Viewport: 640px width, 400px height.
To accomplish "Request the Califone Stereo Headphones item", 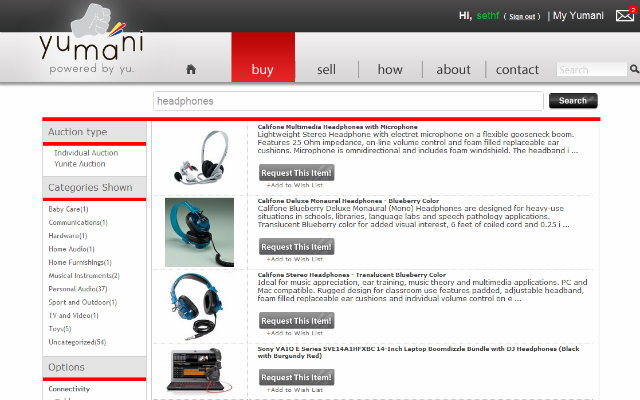I will tap(296, 321).
